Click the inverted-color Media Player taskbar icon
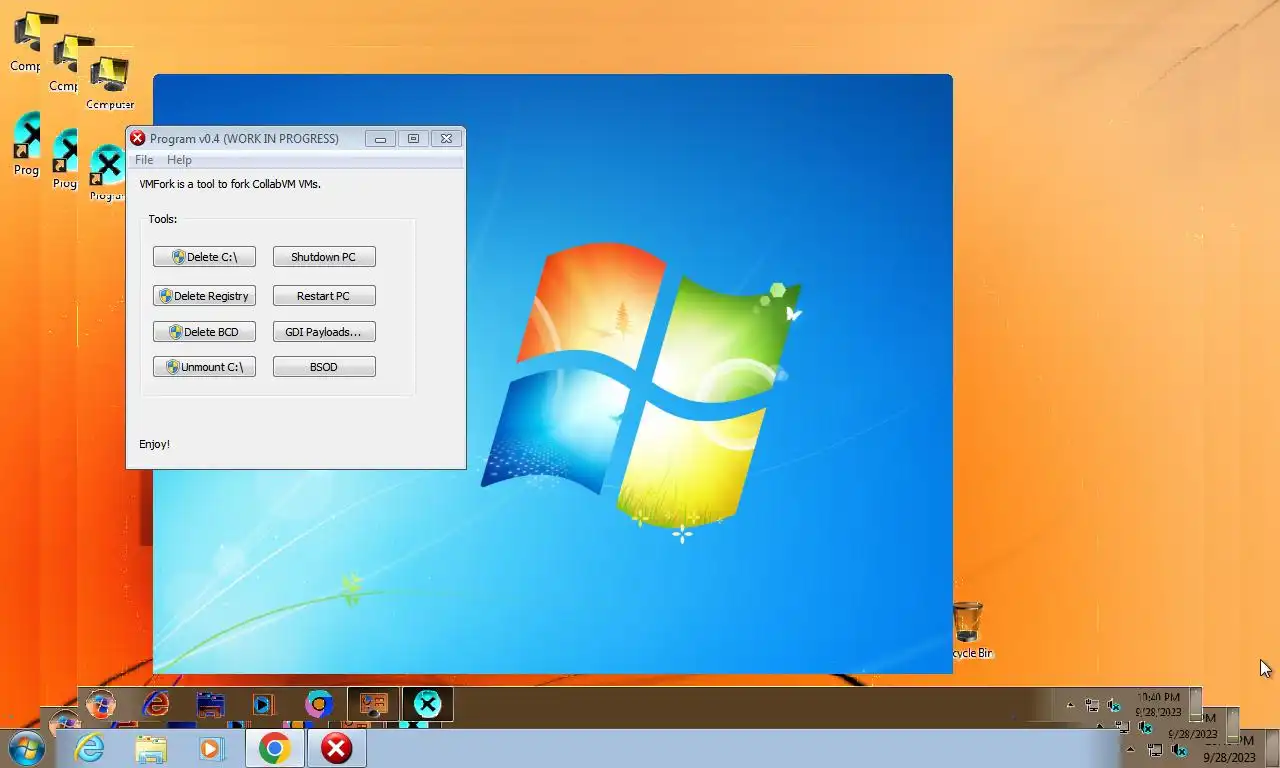Screen dimensions: 1280x768 (x=263, y=705)
